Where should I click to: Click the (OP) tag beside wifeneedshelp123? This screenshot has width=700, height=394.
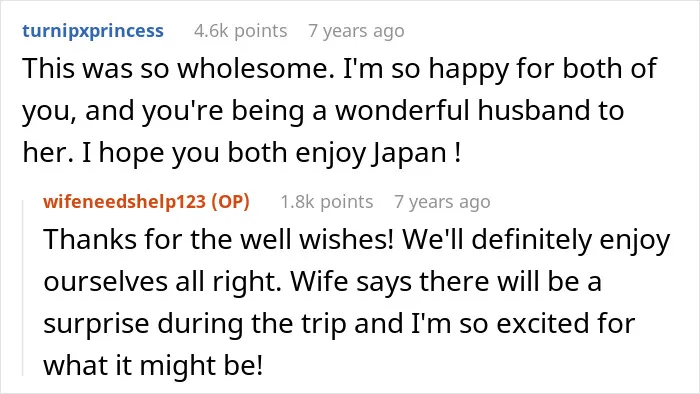(230, 202)
